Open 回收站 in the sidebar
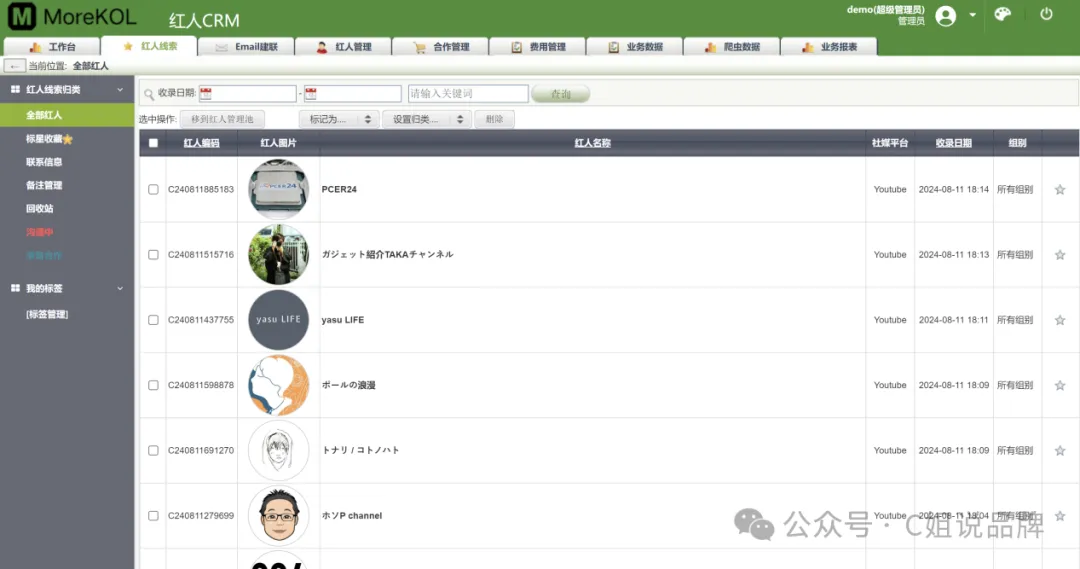This screenshot has width=1080, height=569. [x=39, y=209]
